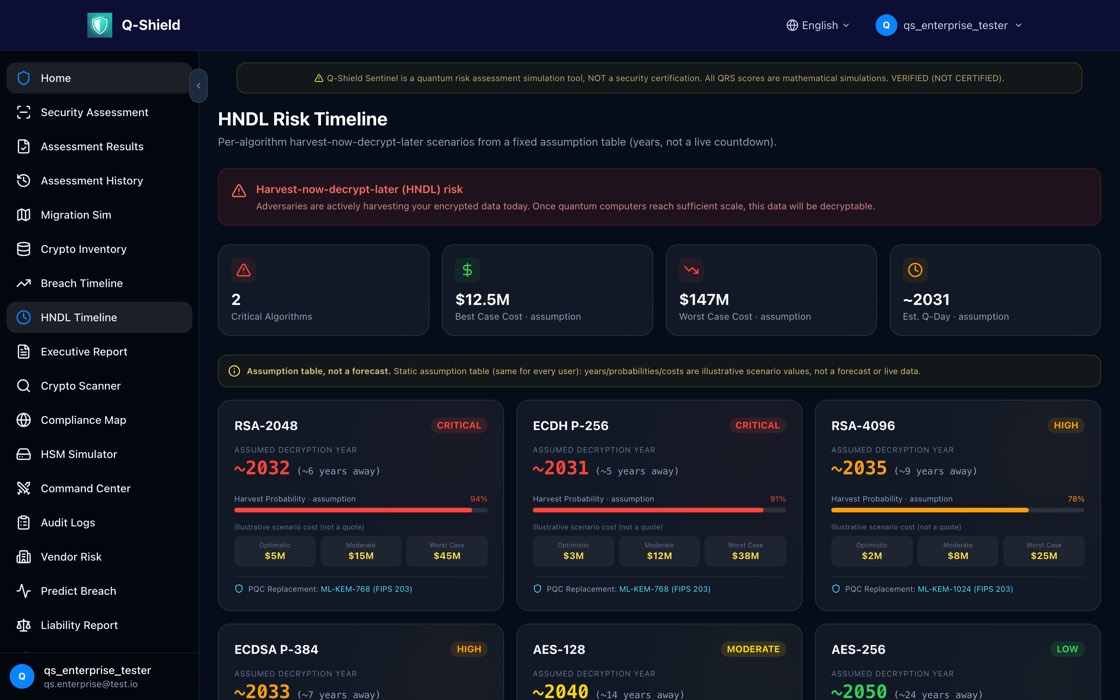The width and height of the screenshot is (1120, 700).
Task: Click the HNDL Timeline clock icon
Action: [x=24, y=317]
